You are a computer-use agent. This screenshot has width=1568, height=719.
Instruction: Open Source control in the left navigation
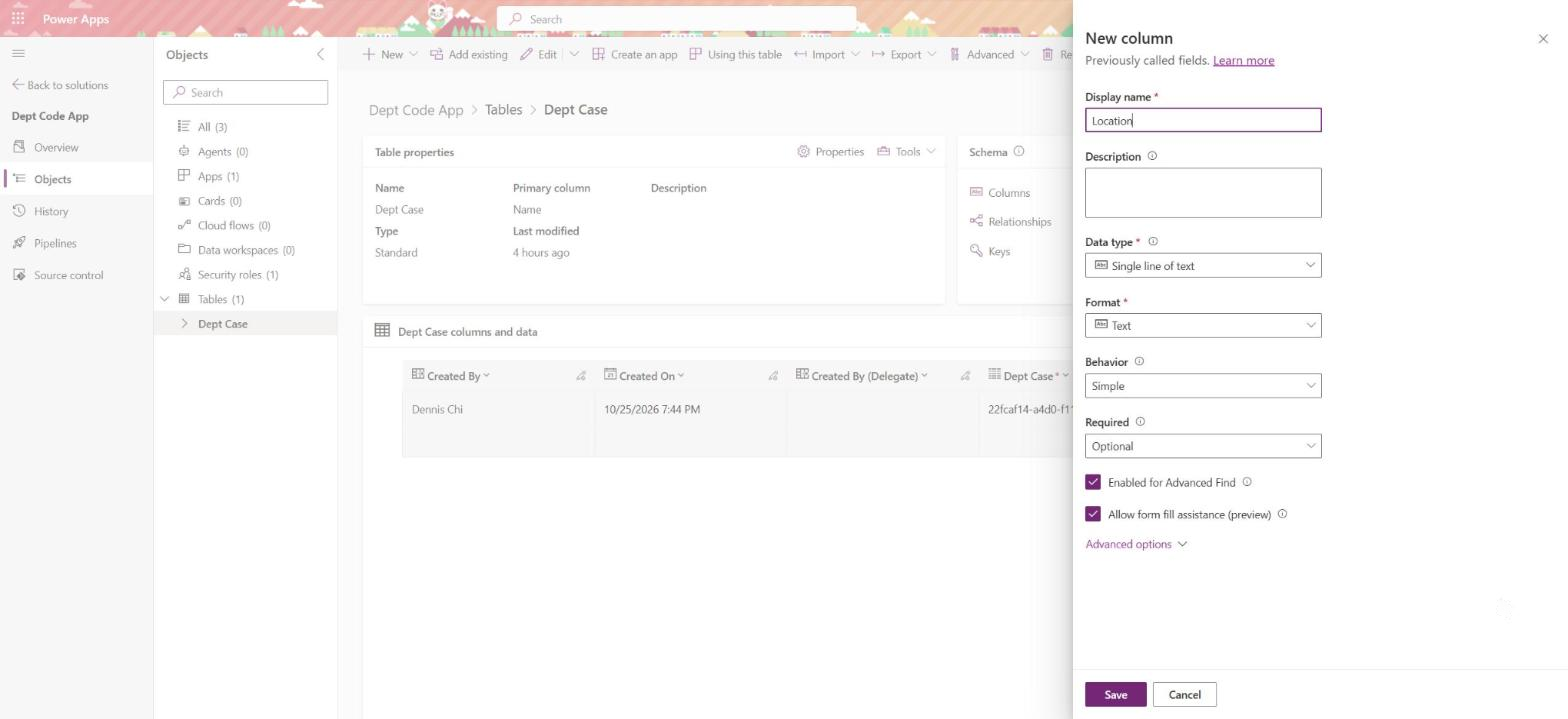(68, 275)
